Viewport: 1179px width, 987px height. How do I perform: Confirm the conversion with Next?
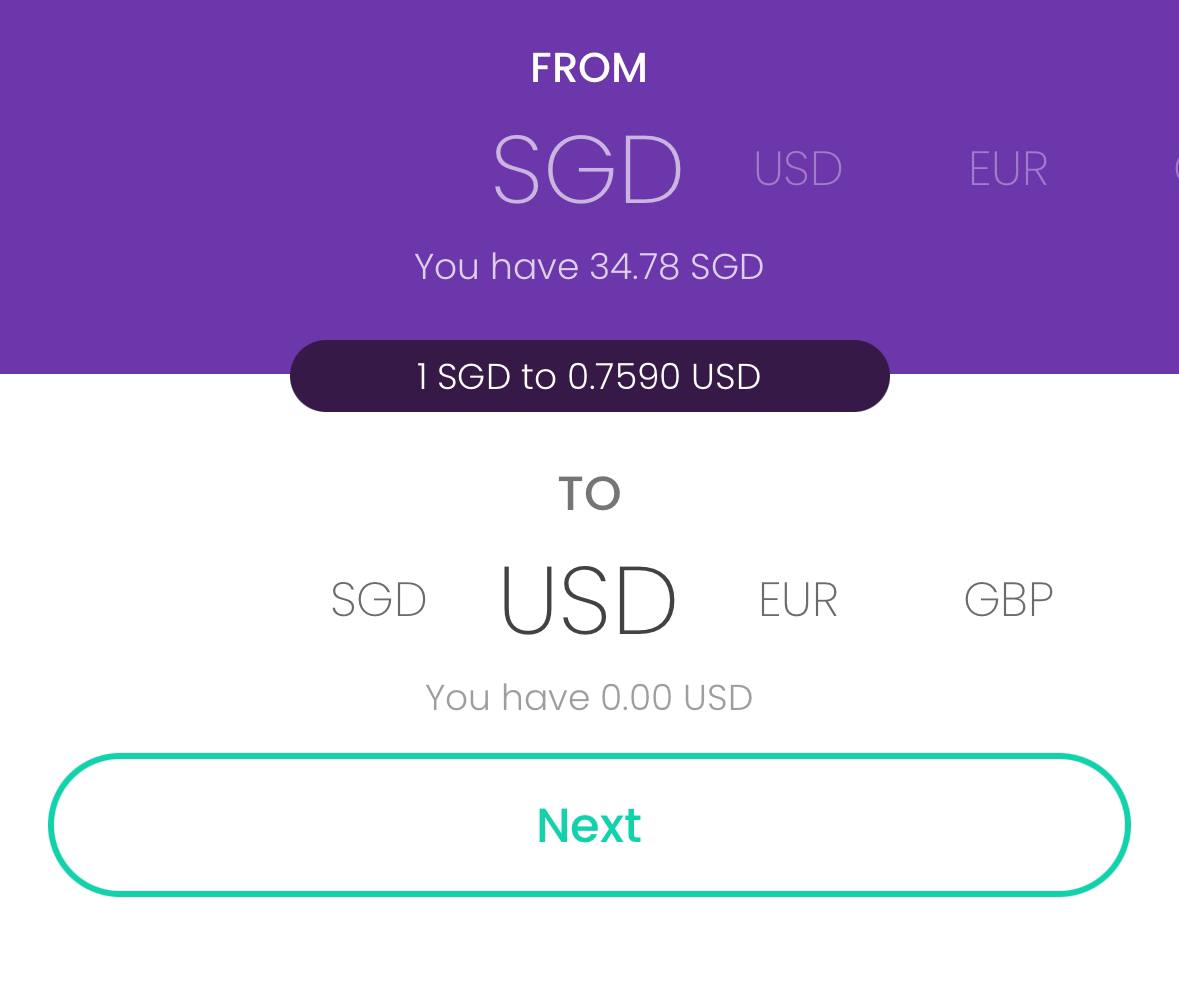click(589, 824)
